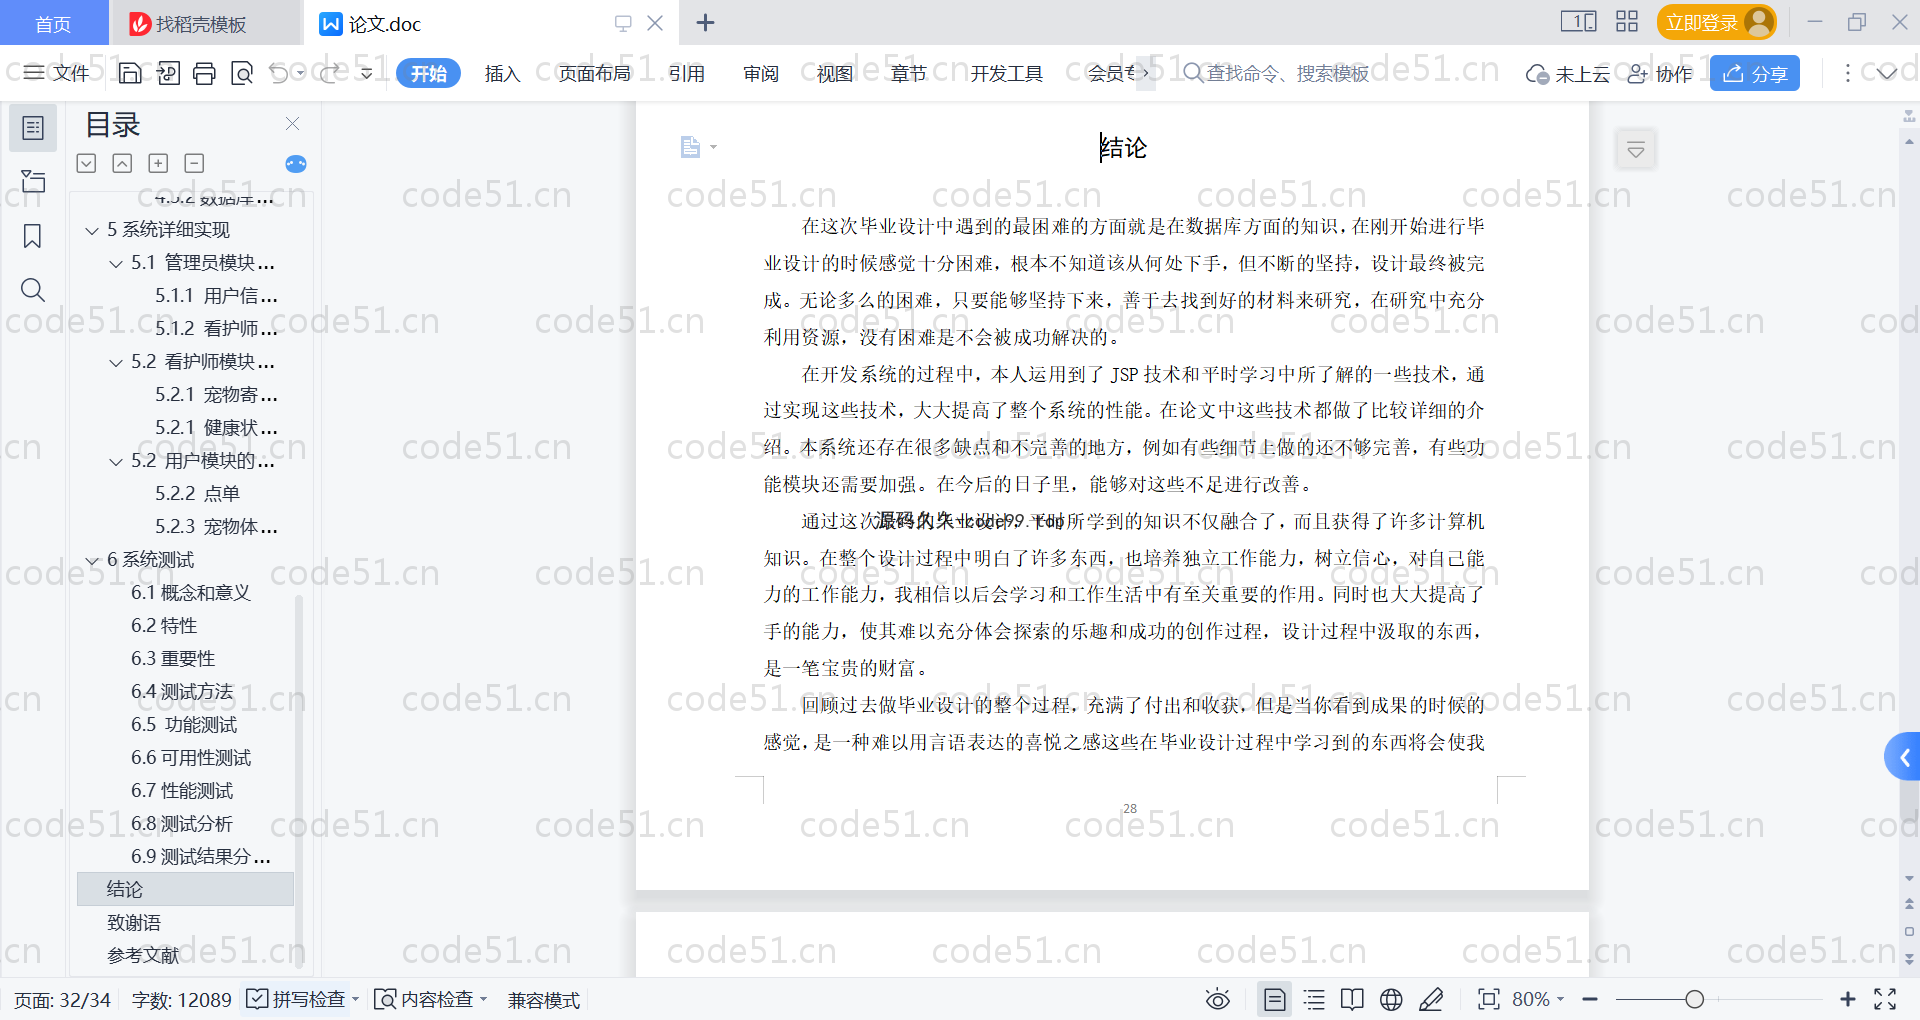The width and height of the screenshot is (1920, 1020).
Task: Open the Find sidebar magnifier icon
Action: [33, 290]
